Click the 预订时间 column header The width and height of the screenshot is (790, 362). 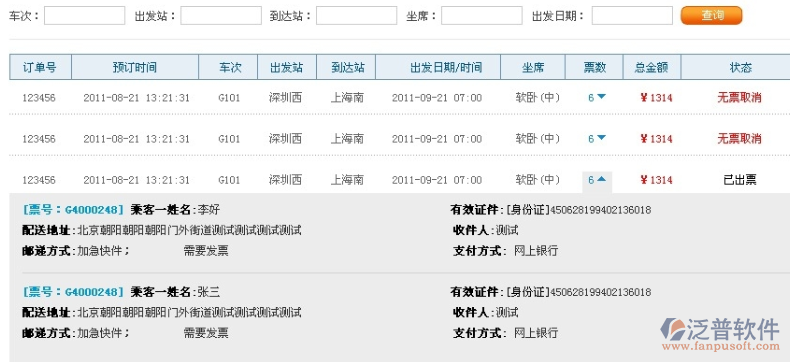click(x=135, y=67)
